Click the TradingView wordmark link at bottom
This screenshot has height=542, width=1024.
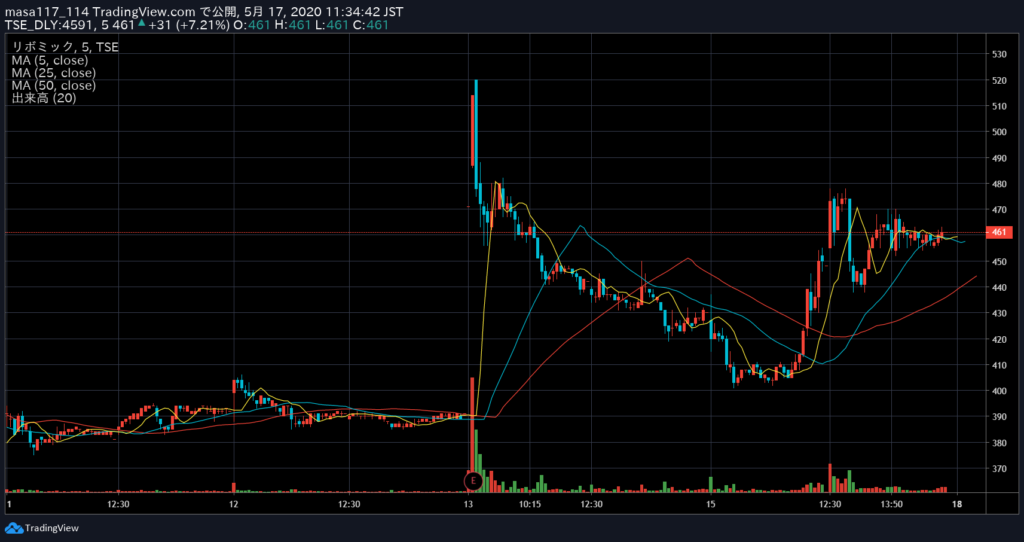click(x=51, y=528)
